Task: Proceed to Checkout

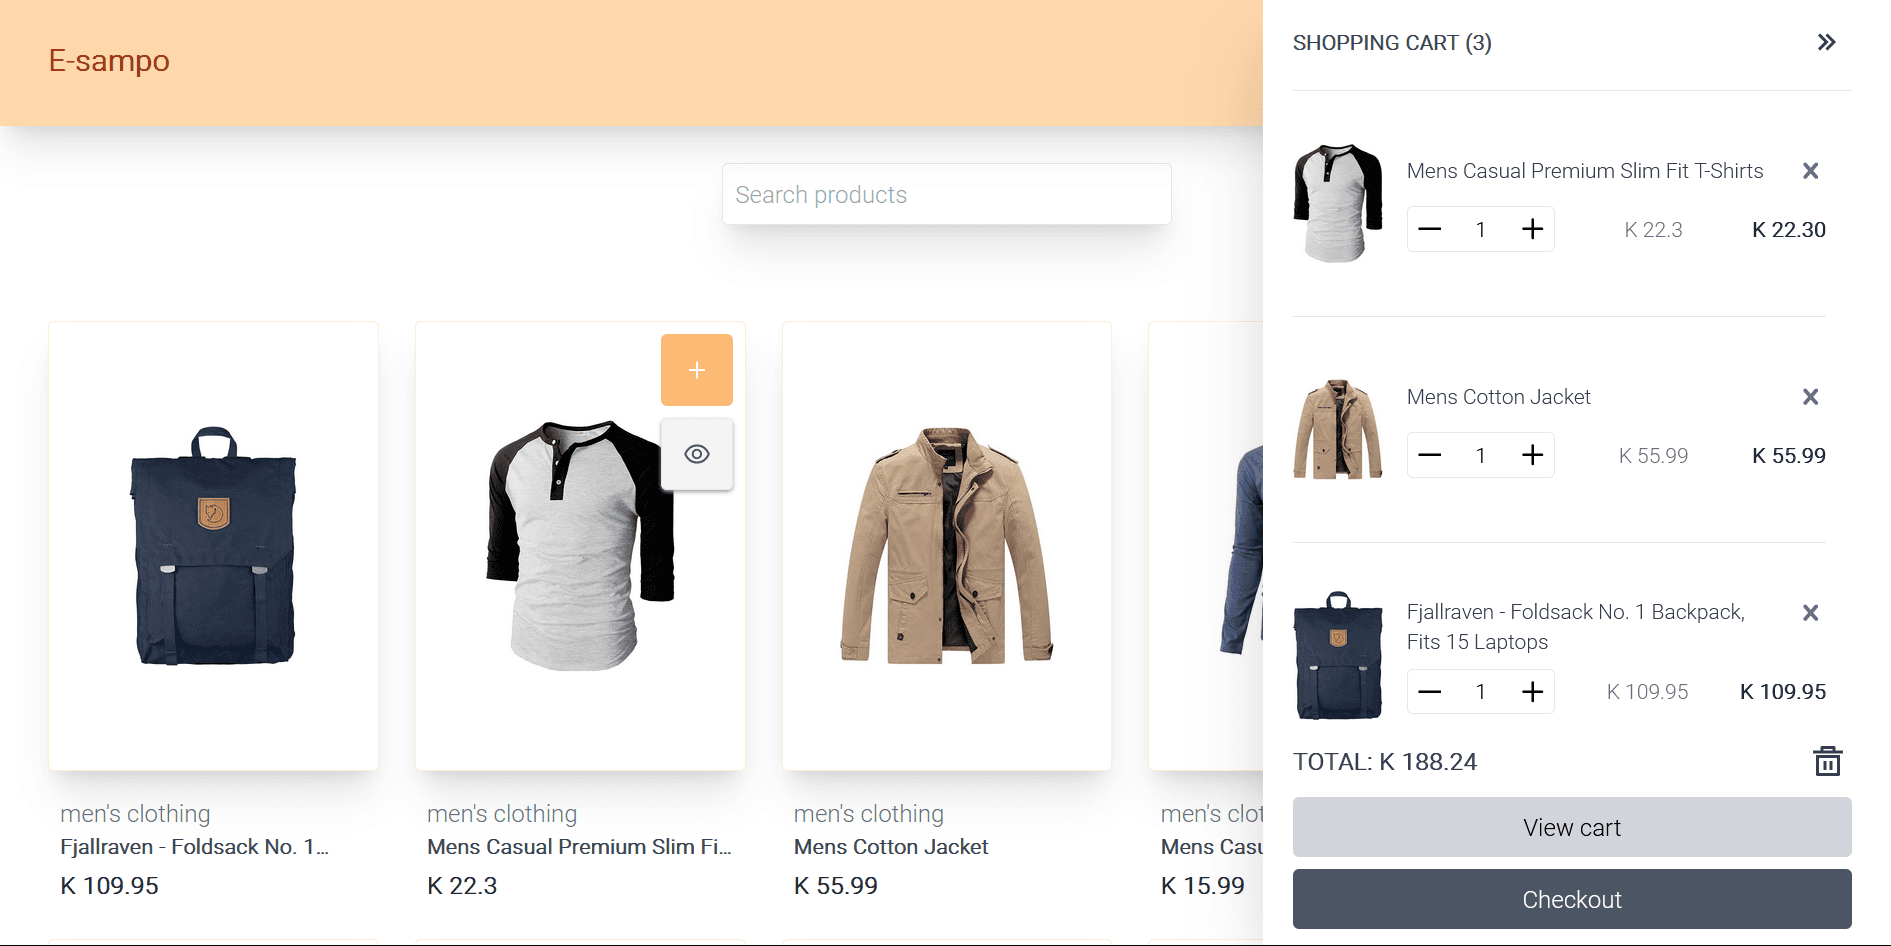Action: click(x=1572, y=899)
